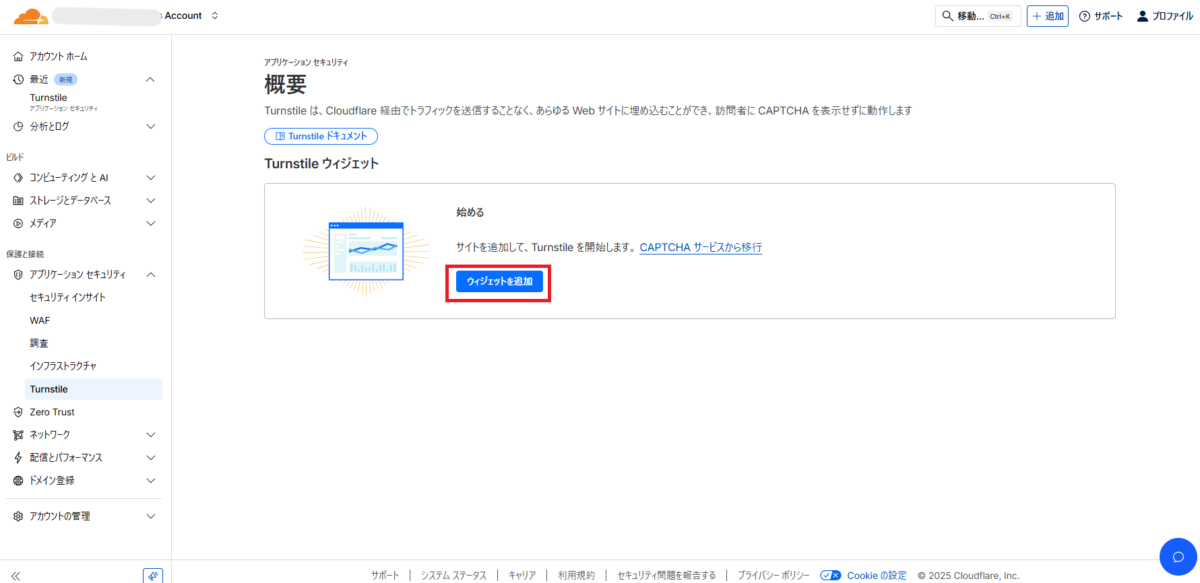Collapse the アプリケーション セキュリティ section
The width and height of the screenshot is (1200, 583).
pos(150,274)
